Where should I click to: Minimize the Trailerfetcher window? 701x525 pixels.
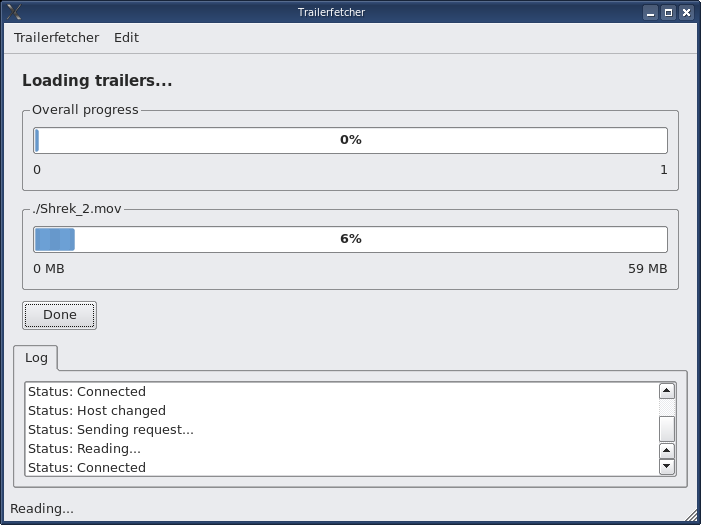click(x=650, y=13)
